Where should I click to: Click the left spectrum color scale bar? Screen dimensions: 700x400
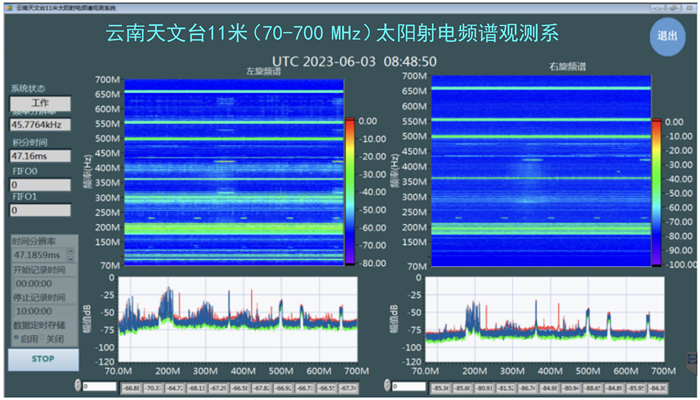point(349,192)
